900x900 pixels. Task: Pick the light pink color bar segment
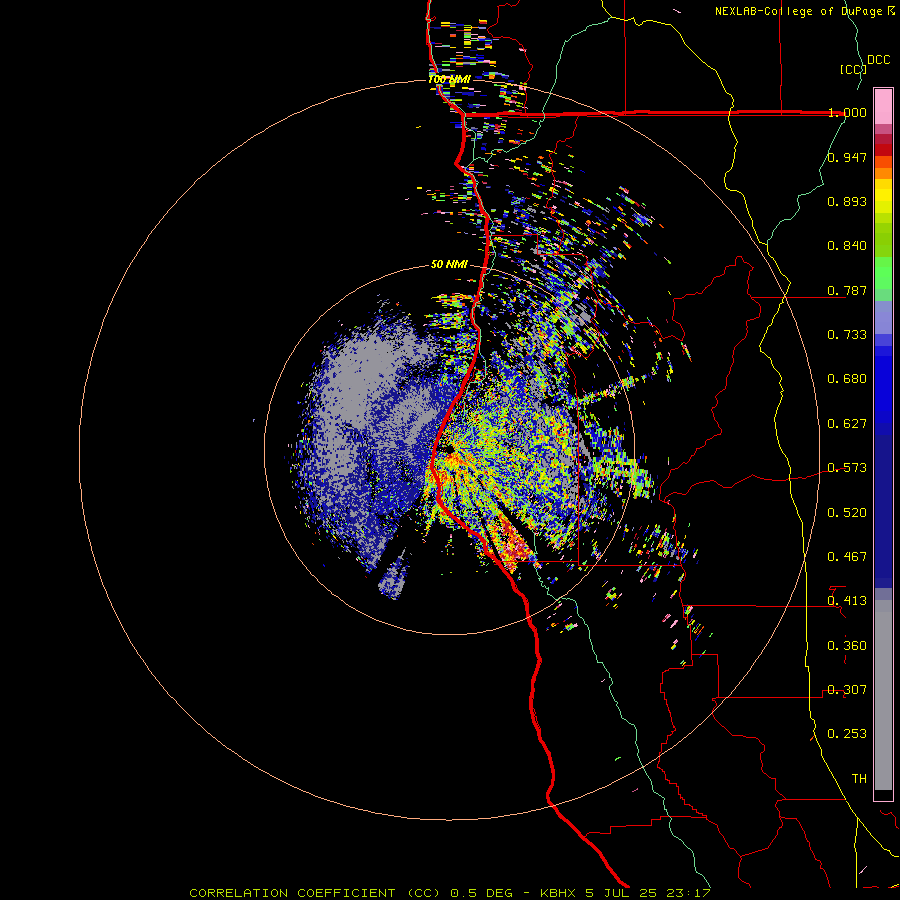click(x=883, y=106)
